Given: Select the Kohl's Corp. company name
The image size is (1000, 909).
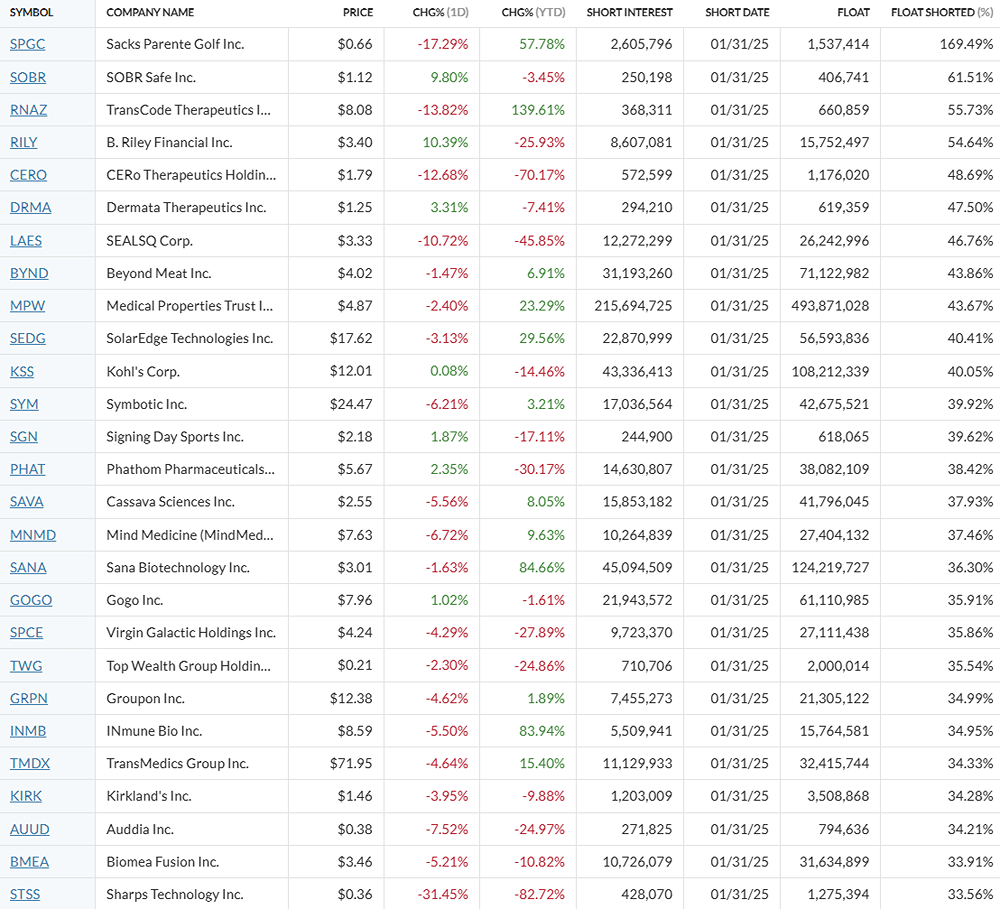Looking at the screenshot, I should 143,371.
